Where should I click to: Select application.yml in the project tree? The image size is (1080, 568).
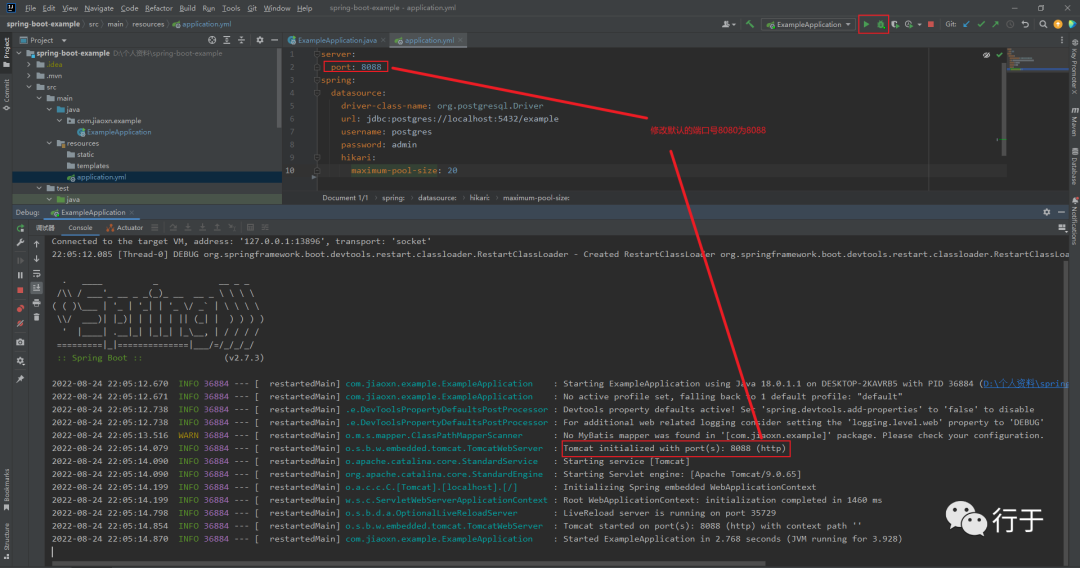coord(101,177)
